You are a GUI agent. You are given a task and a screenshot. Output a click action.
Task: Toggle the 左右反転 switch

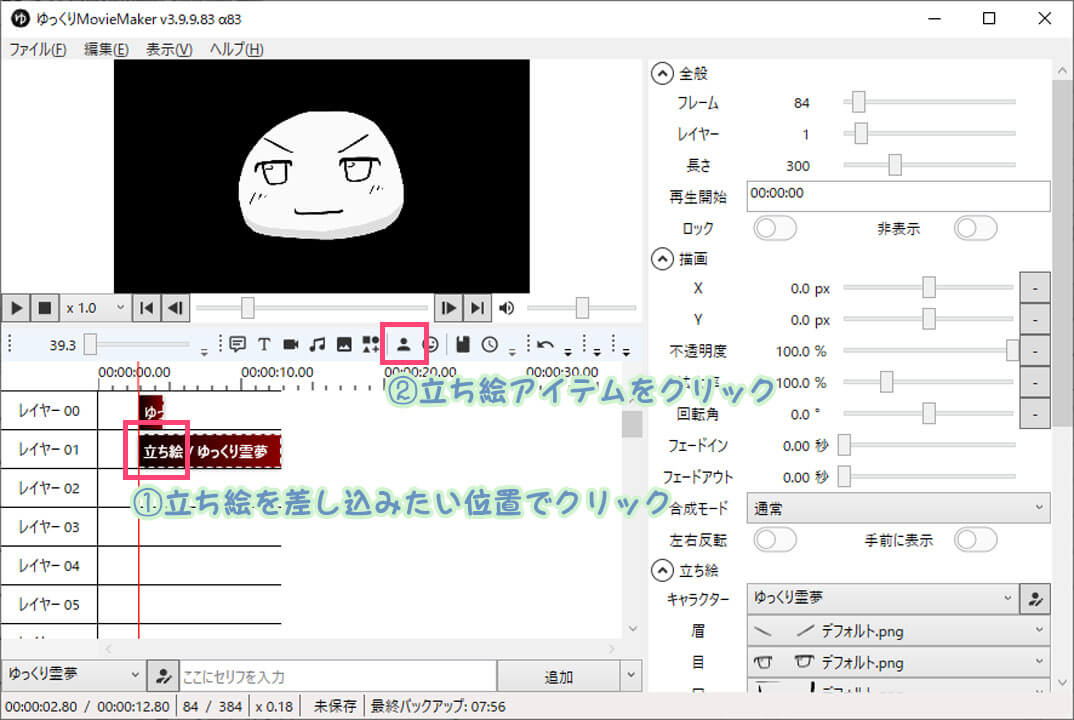(x=775, y=540)
